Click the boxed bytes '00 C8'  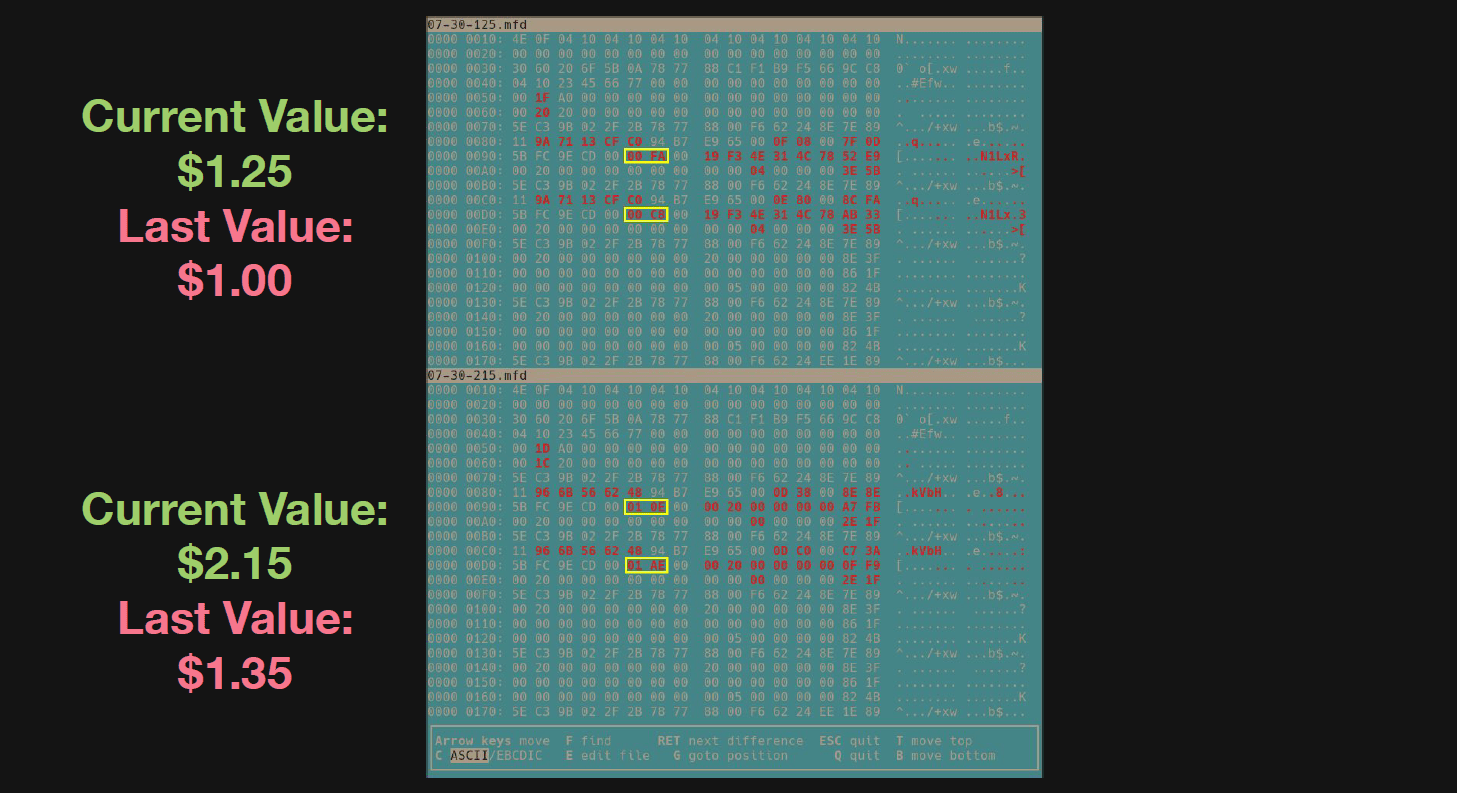(646, 214)
